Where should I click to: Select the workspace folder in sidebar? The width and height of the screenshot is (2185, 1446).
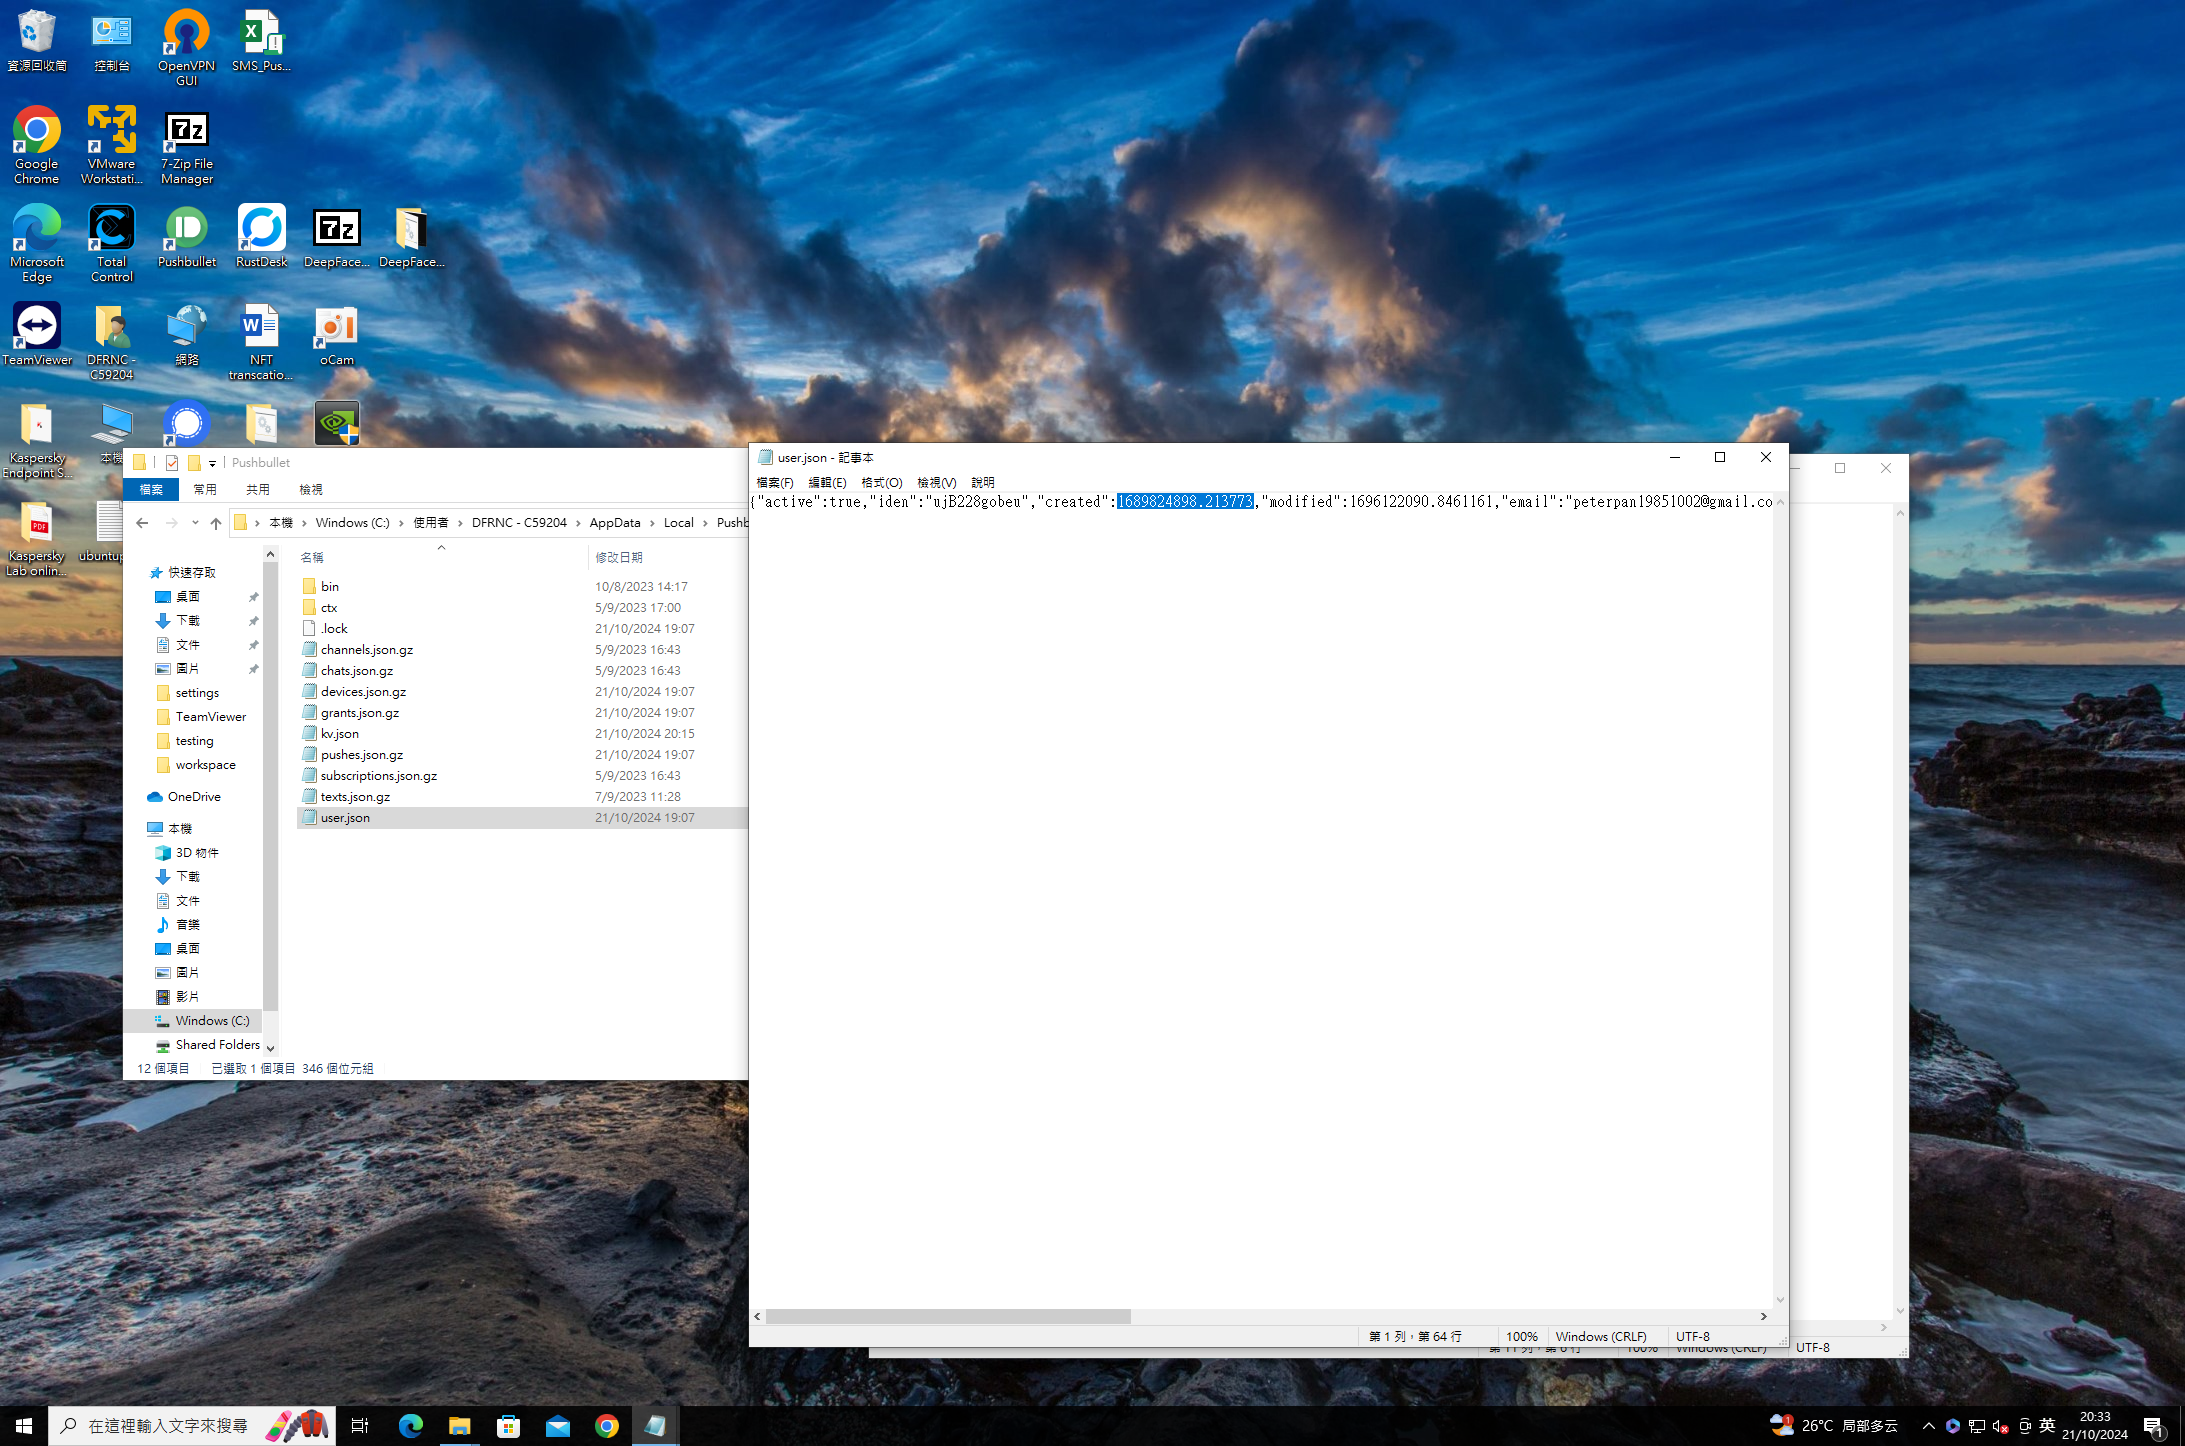pos(205,765)
